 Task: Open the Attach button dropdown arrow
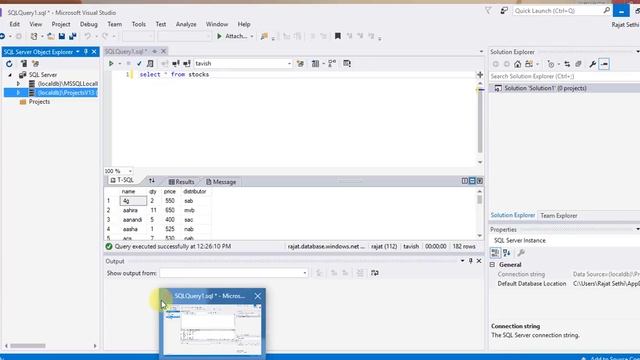point(251,36)
